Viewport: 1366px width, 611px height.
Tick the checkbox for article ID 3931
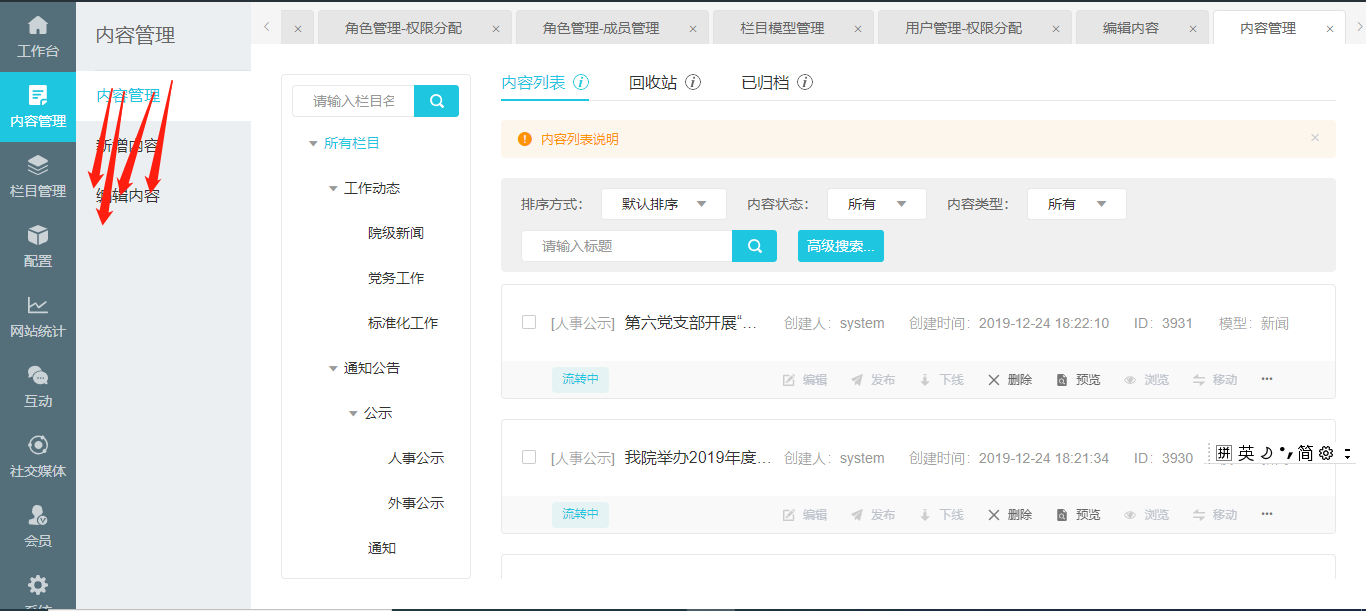[529, 322]
